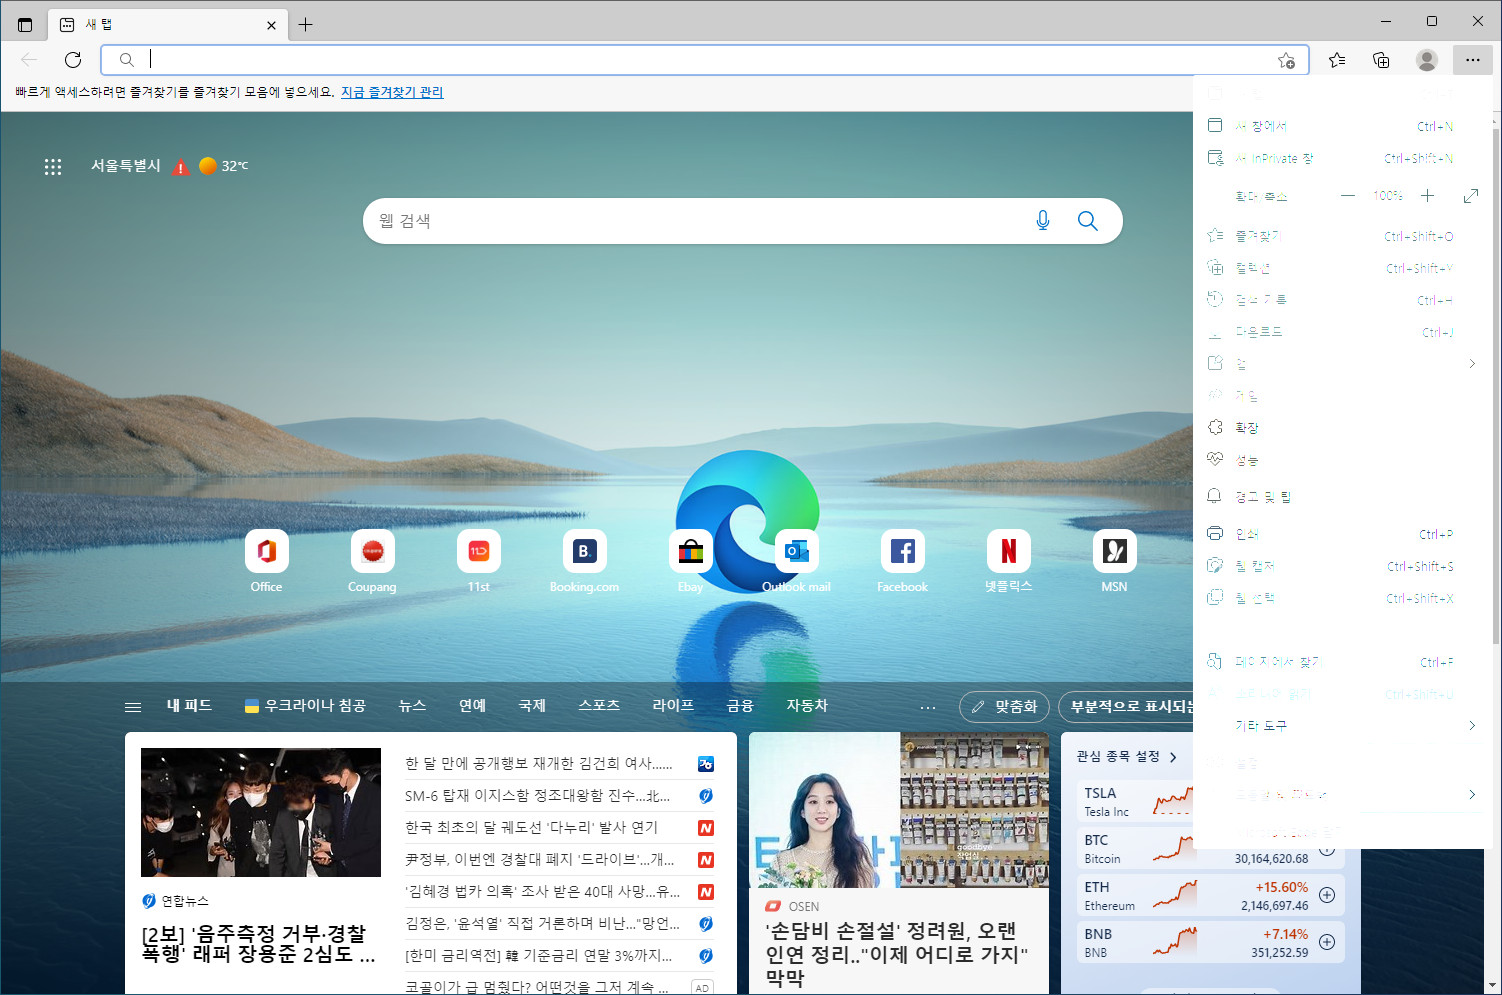Image resolution: width=1502 pixels, height=995 pixels.
Task: Show more feed categories with ellipsis
Action: [928, 707]
